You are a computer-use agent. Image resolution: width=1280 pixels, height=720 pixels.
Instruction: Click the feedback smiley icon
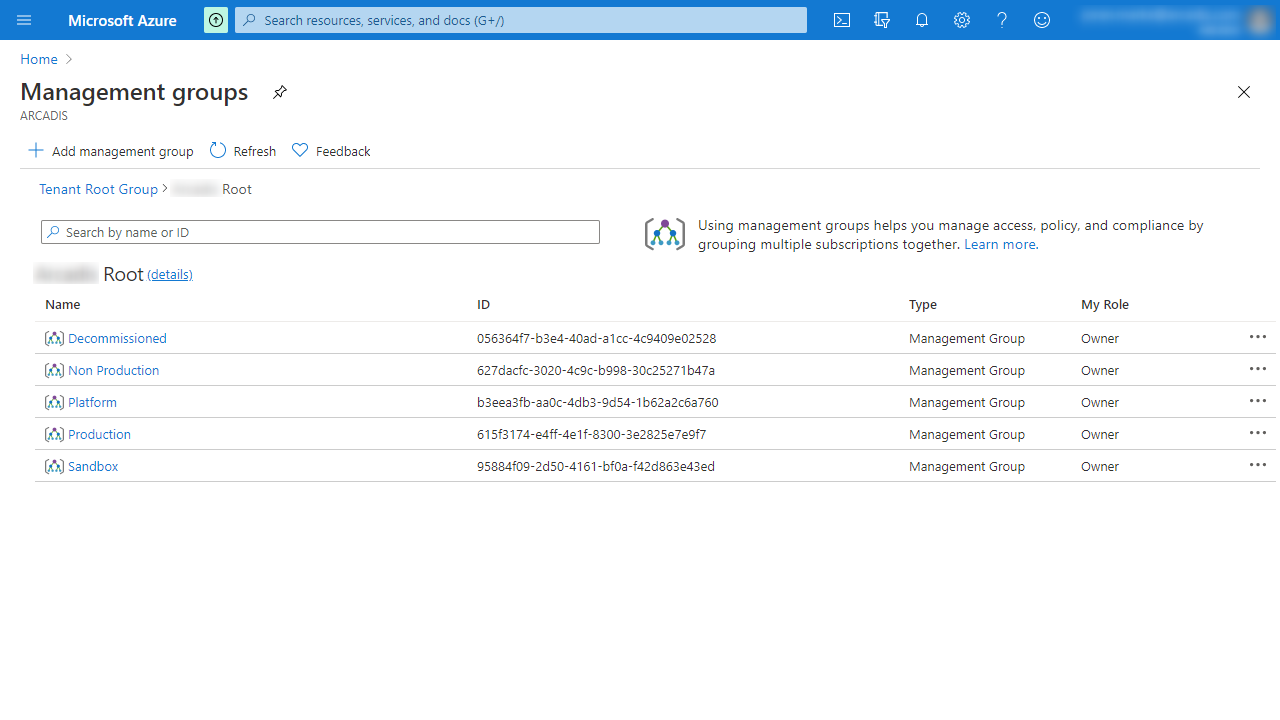(1042, 20)
